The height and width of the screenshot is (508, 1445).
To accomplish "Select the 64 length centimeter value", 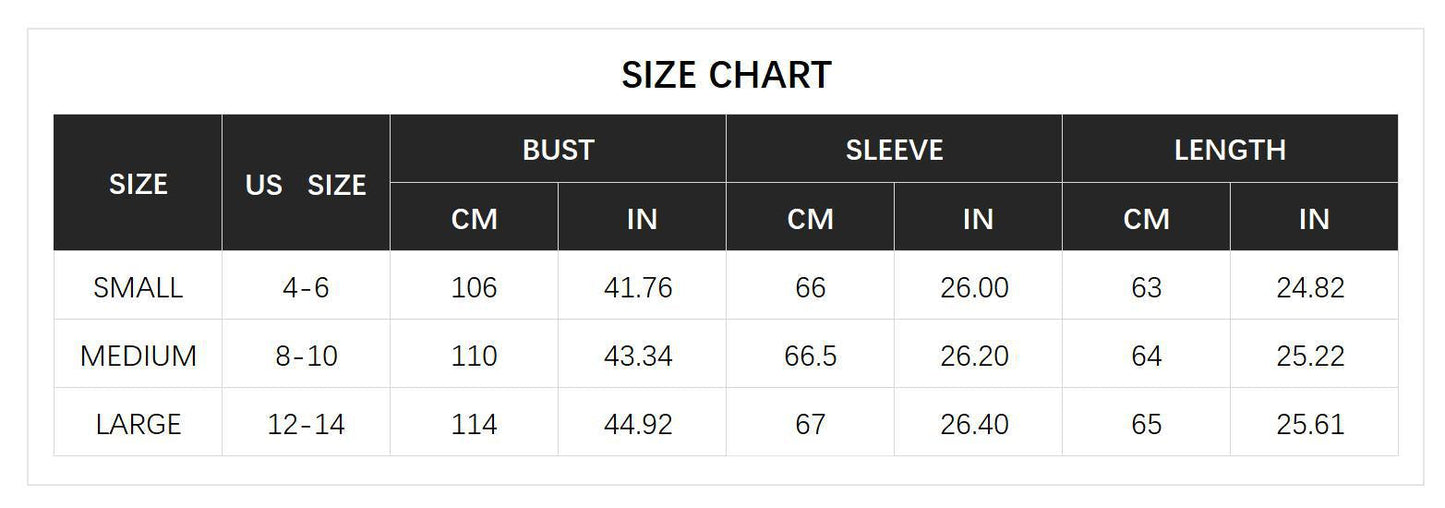I will tap(1146, 356).
